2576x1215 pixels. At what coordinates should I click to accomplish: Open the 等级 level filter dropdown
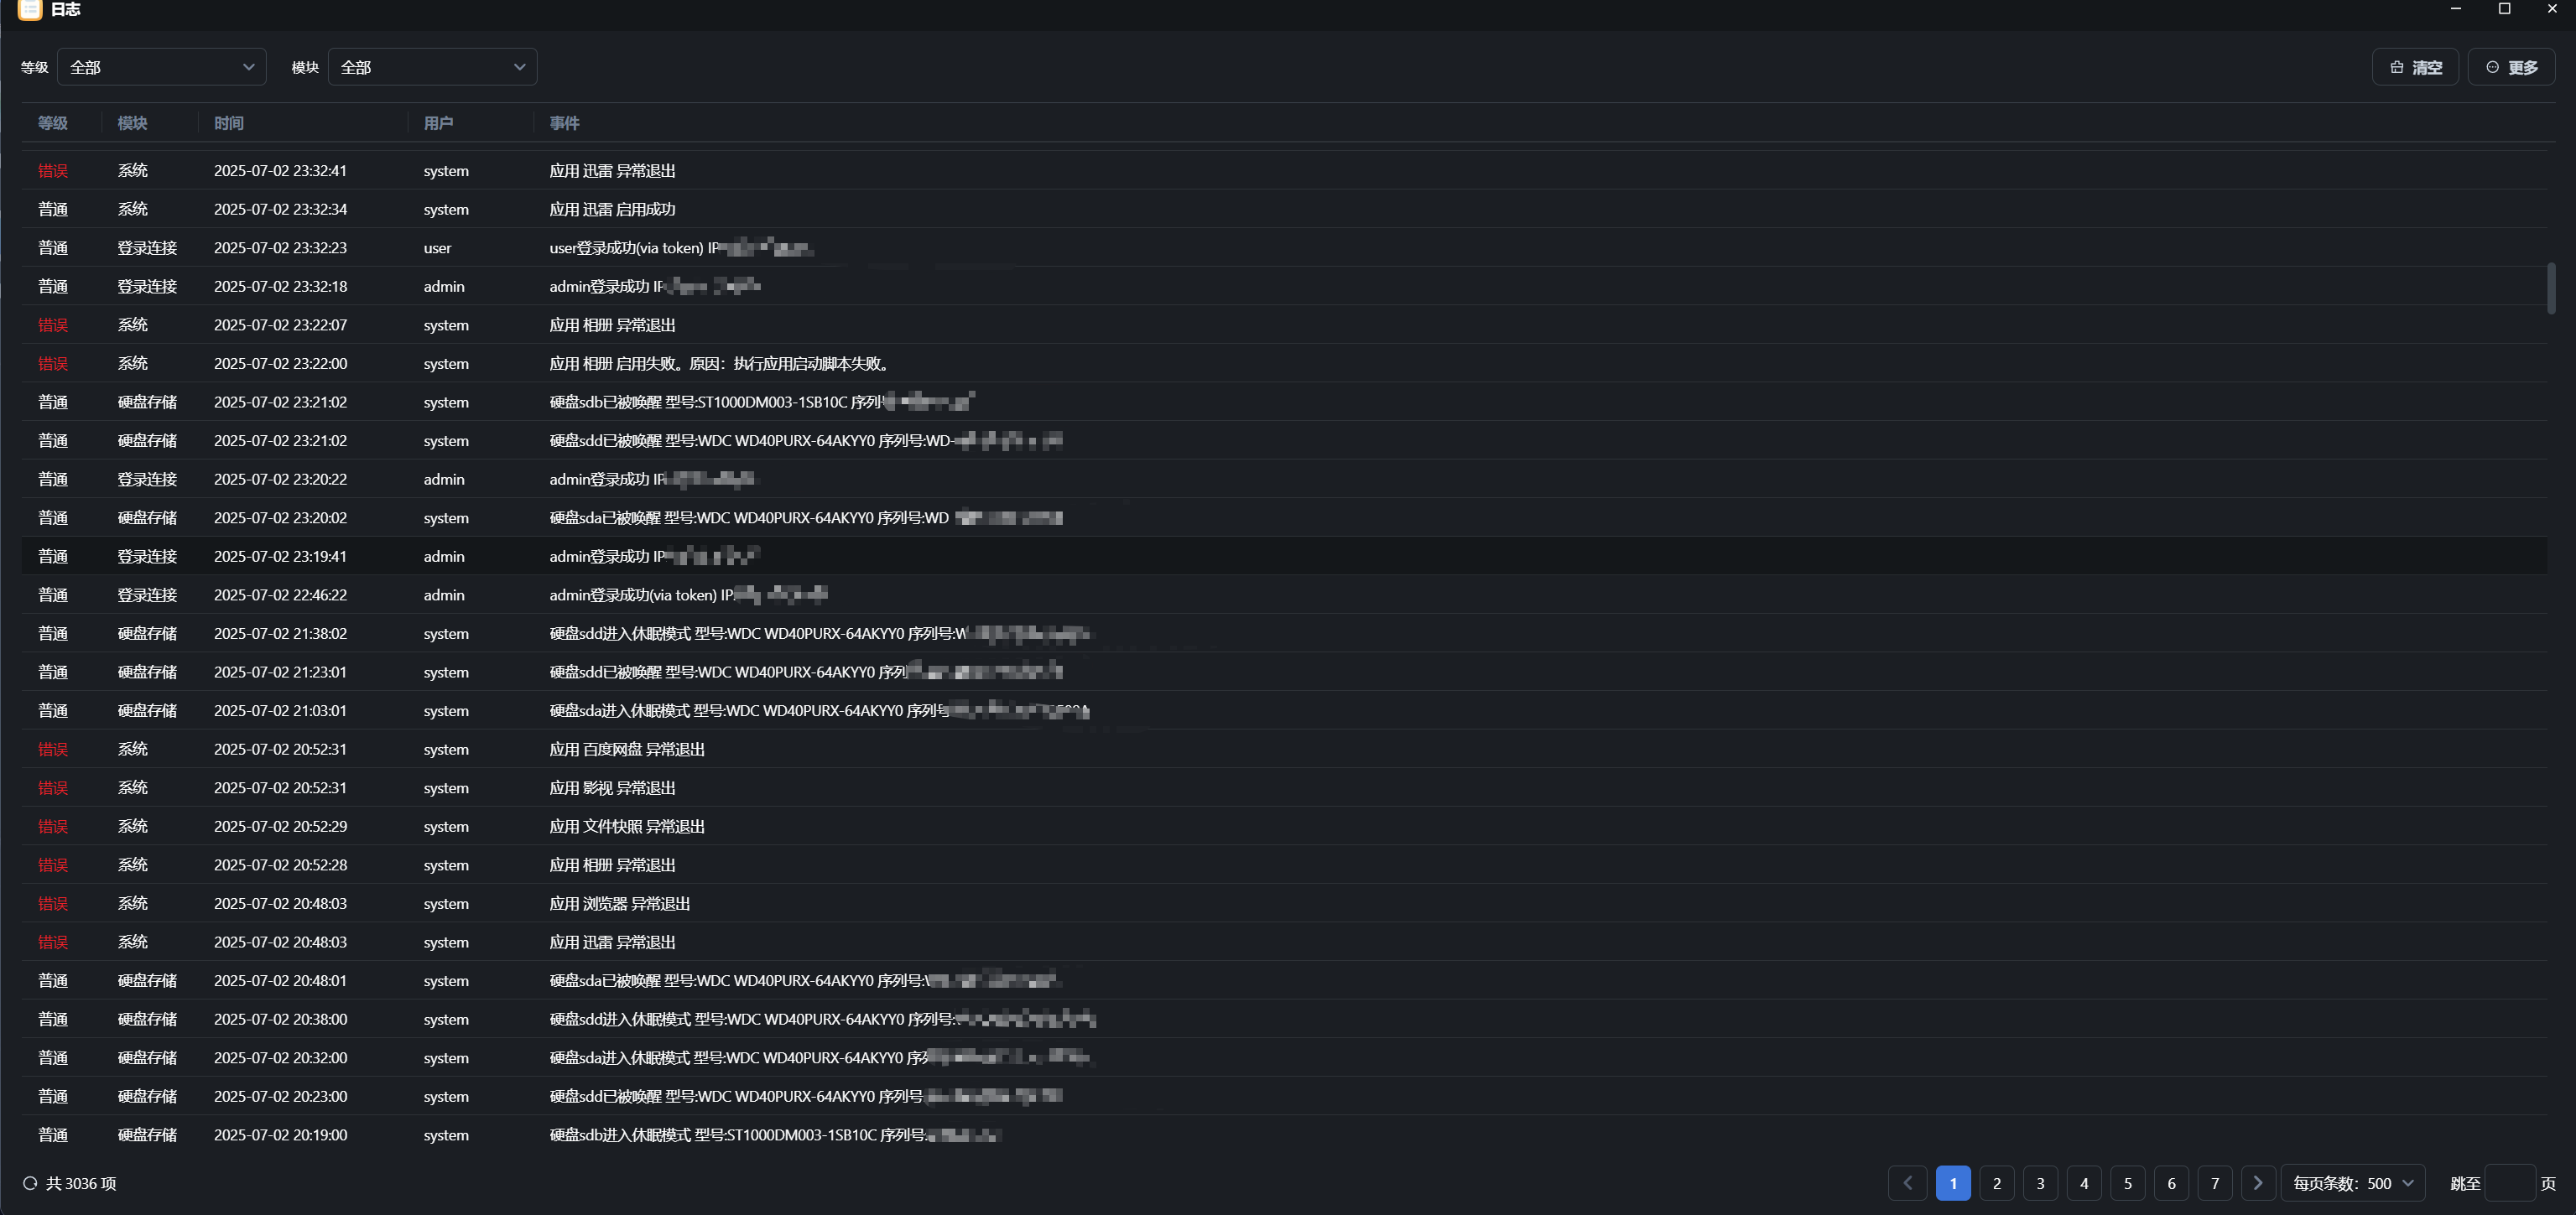pos(162,67)
